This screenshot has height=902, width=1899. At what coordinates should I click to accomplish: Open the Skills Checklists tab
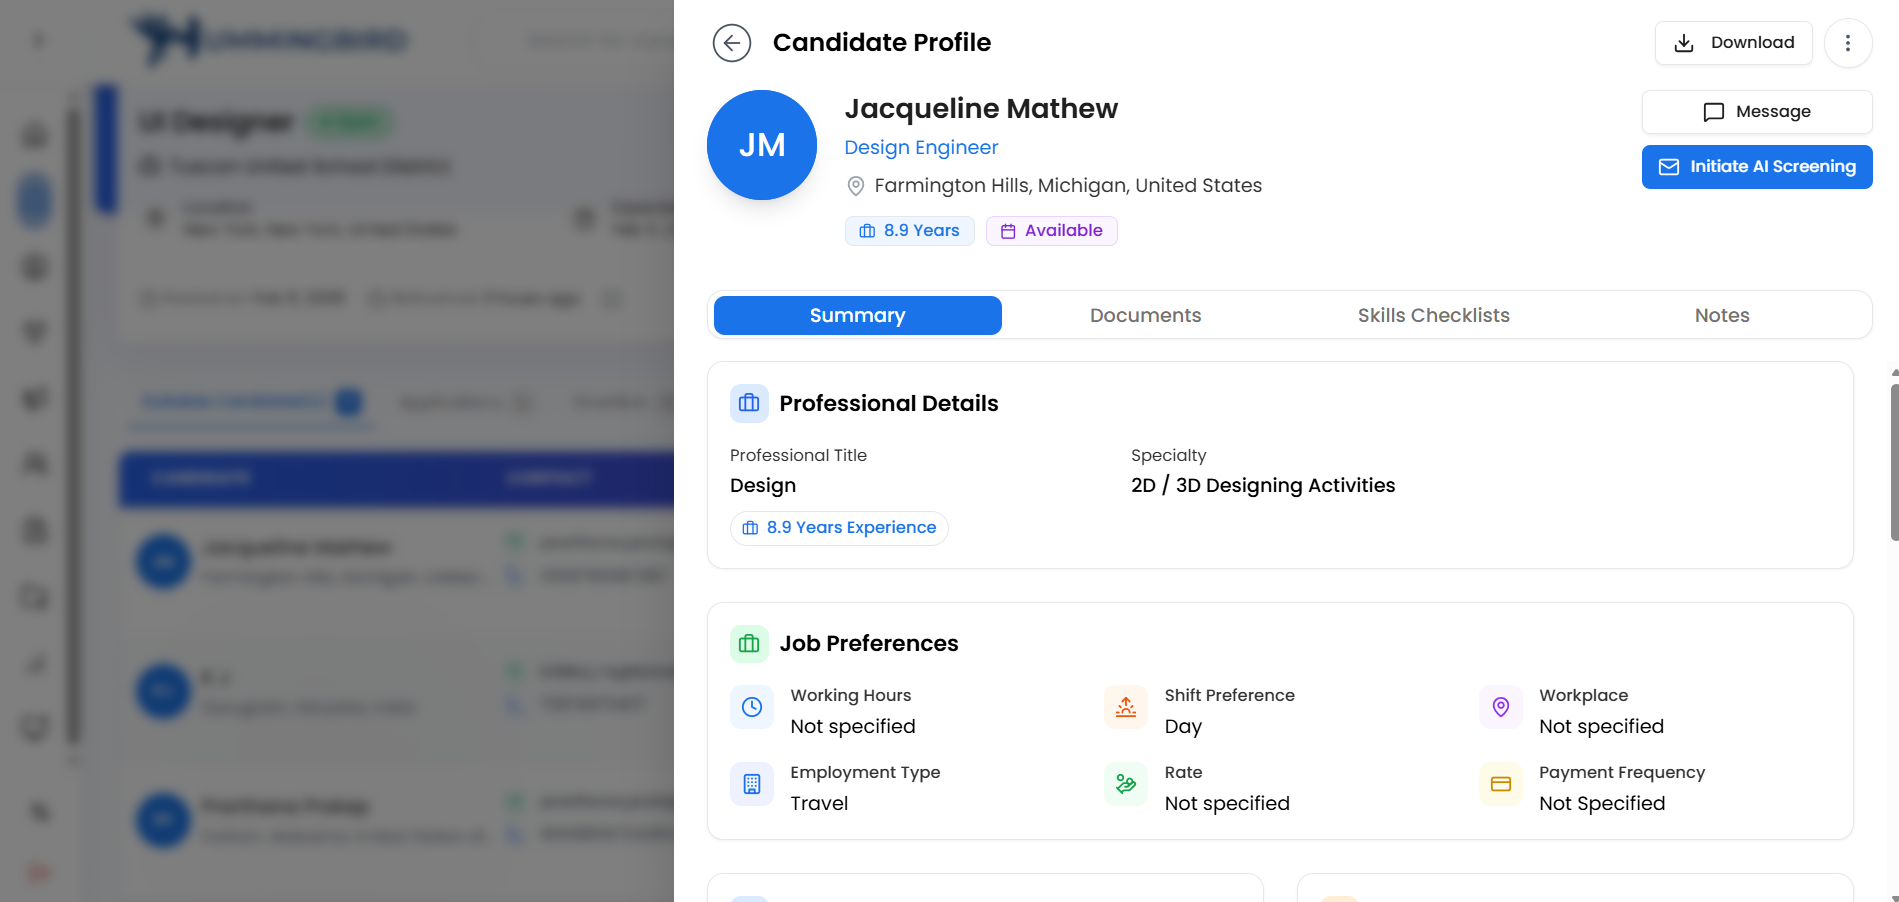click(x=1433, y=316)
